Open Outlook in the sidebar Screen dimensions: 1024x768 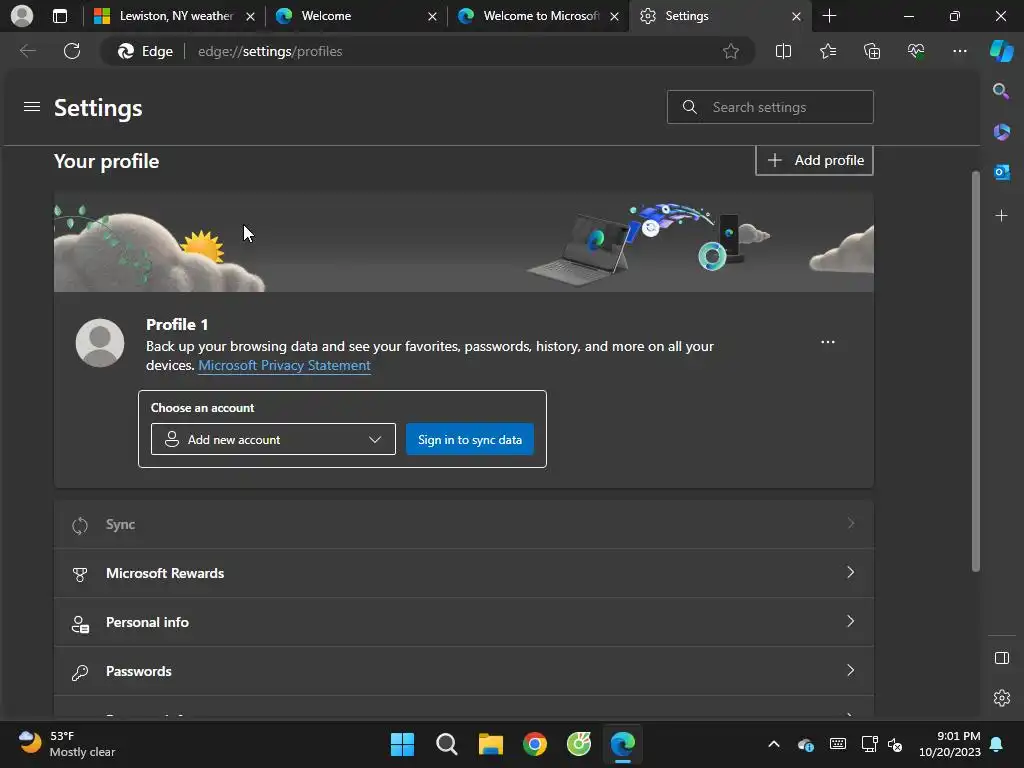[1001, 172]
